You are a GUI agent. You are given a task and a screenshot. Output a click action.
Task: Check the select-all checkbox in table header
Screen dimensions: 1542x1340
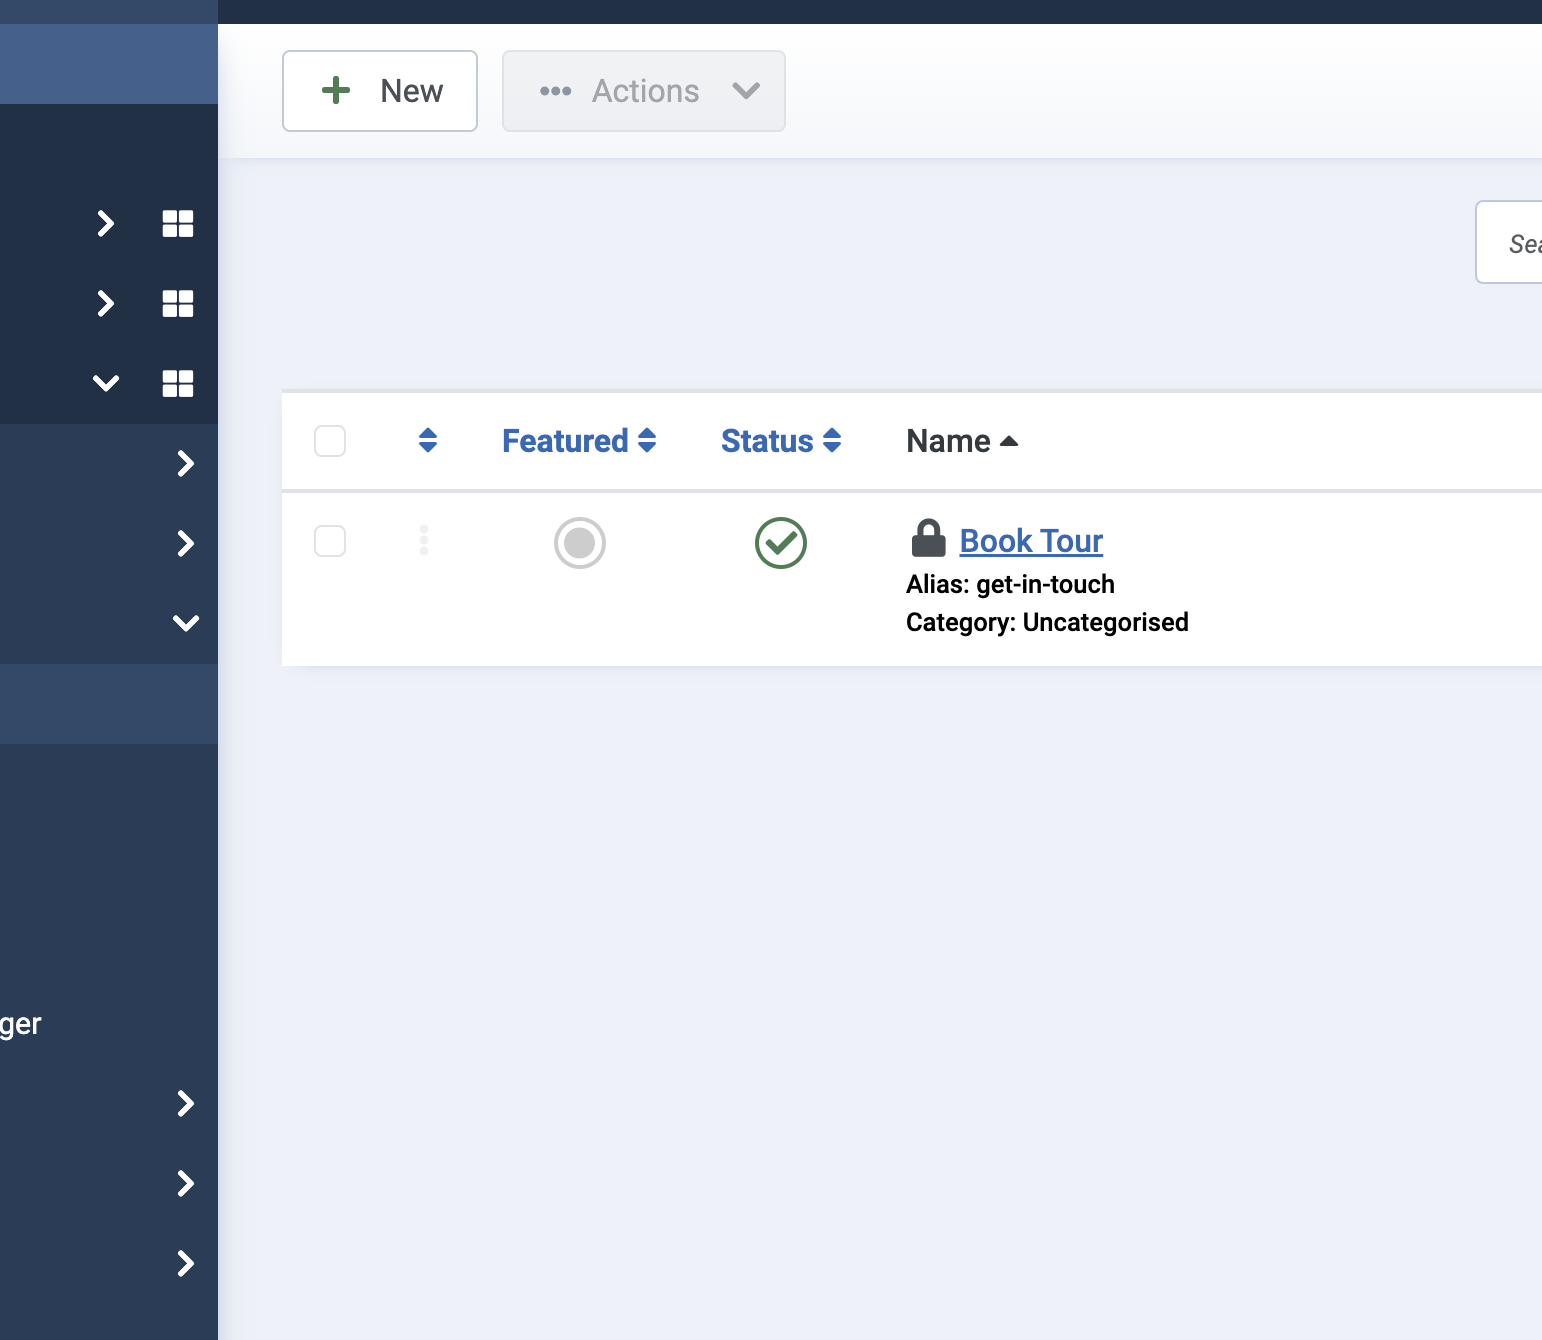(330, 441)
